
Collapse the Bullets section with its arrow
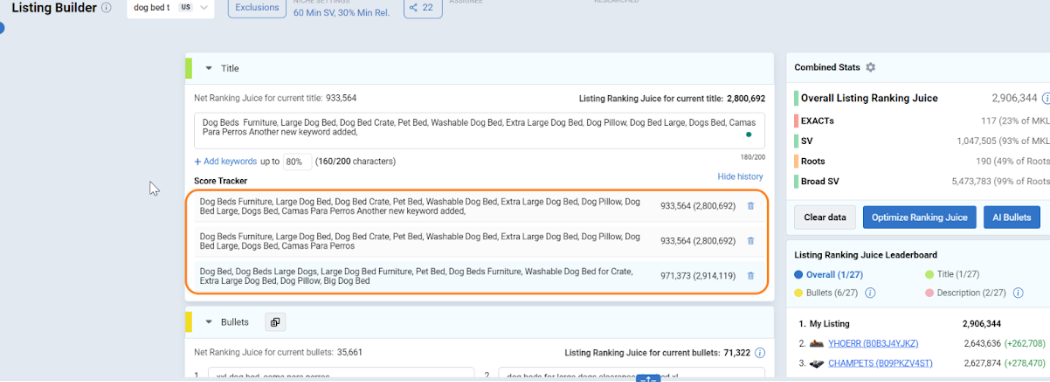pos(208,322)
